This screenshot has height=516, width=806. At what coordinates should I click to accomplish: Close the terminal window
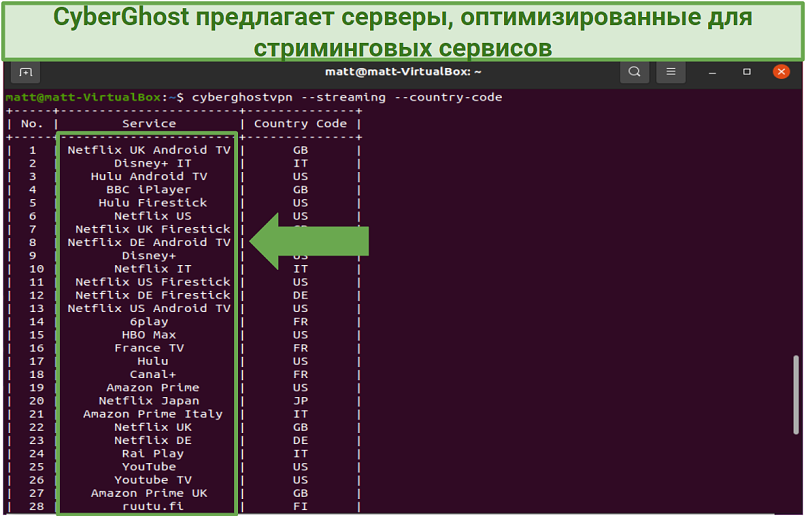pyautogui.click(x=781, y=72)
